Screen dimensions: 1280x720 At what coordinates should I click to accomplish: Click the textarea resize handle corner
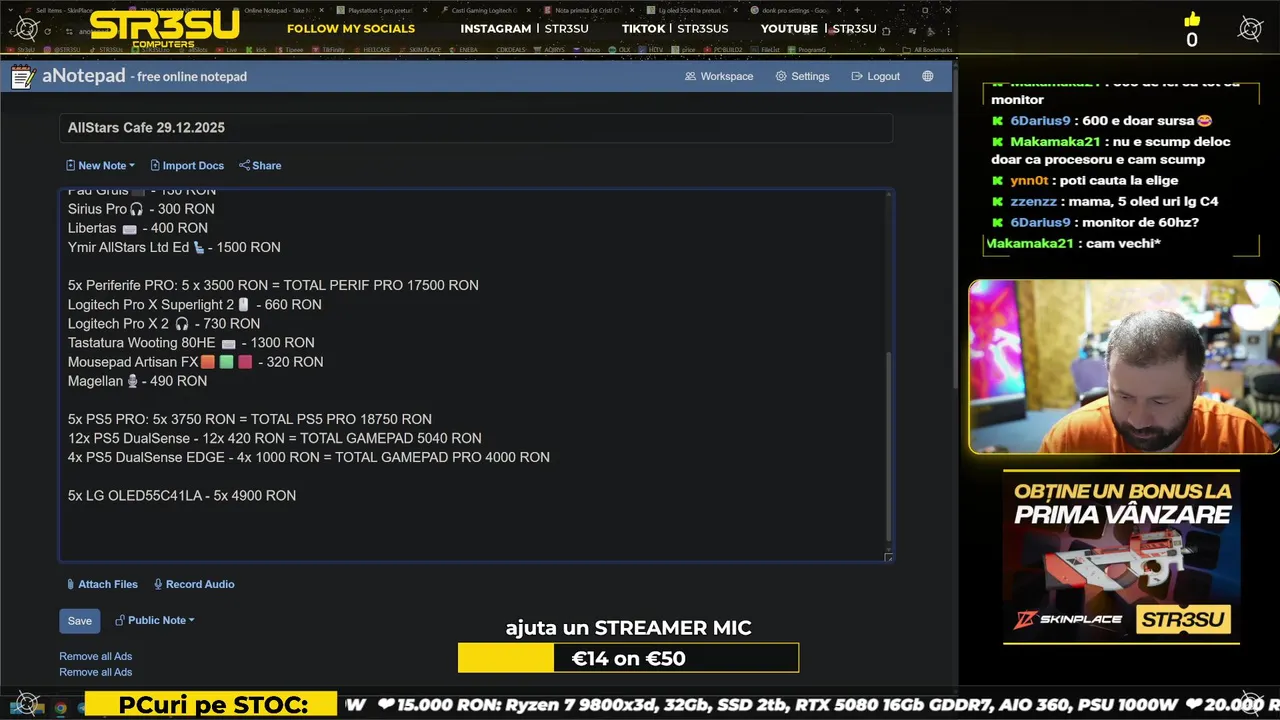888,557
